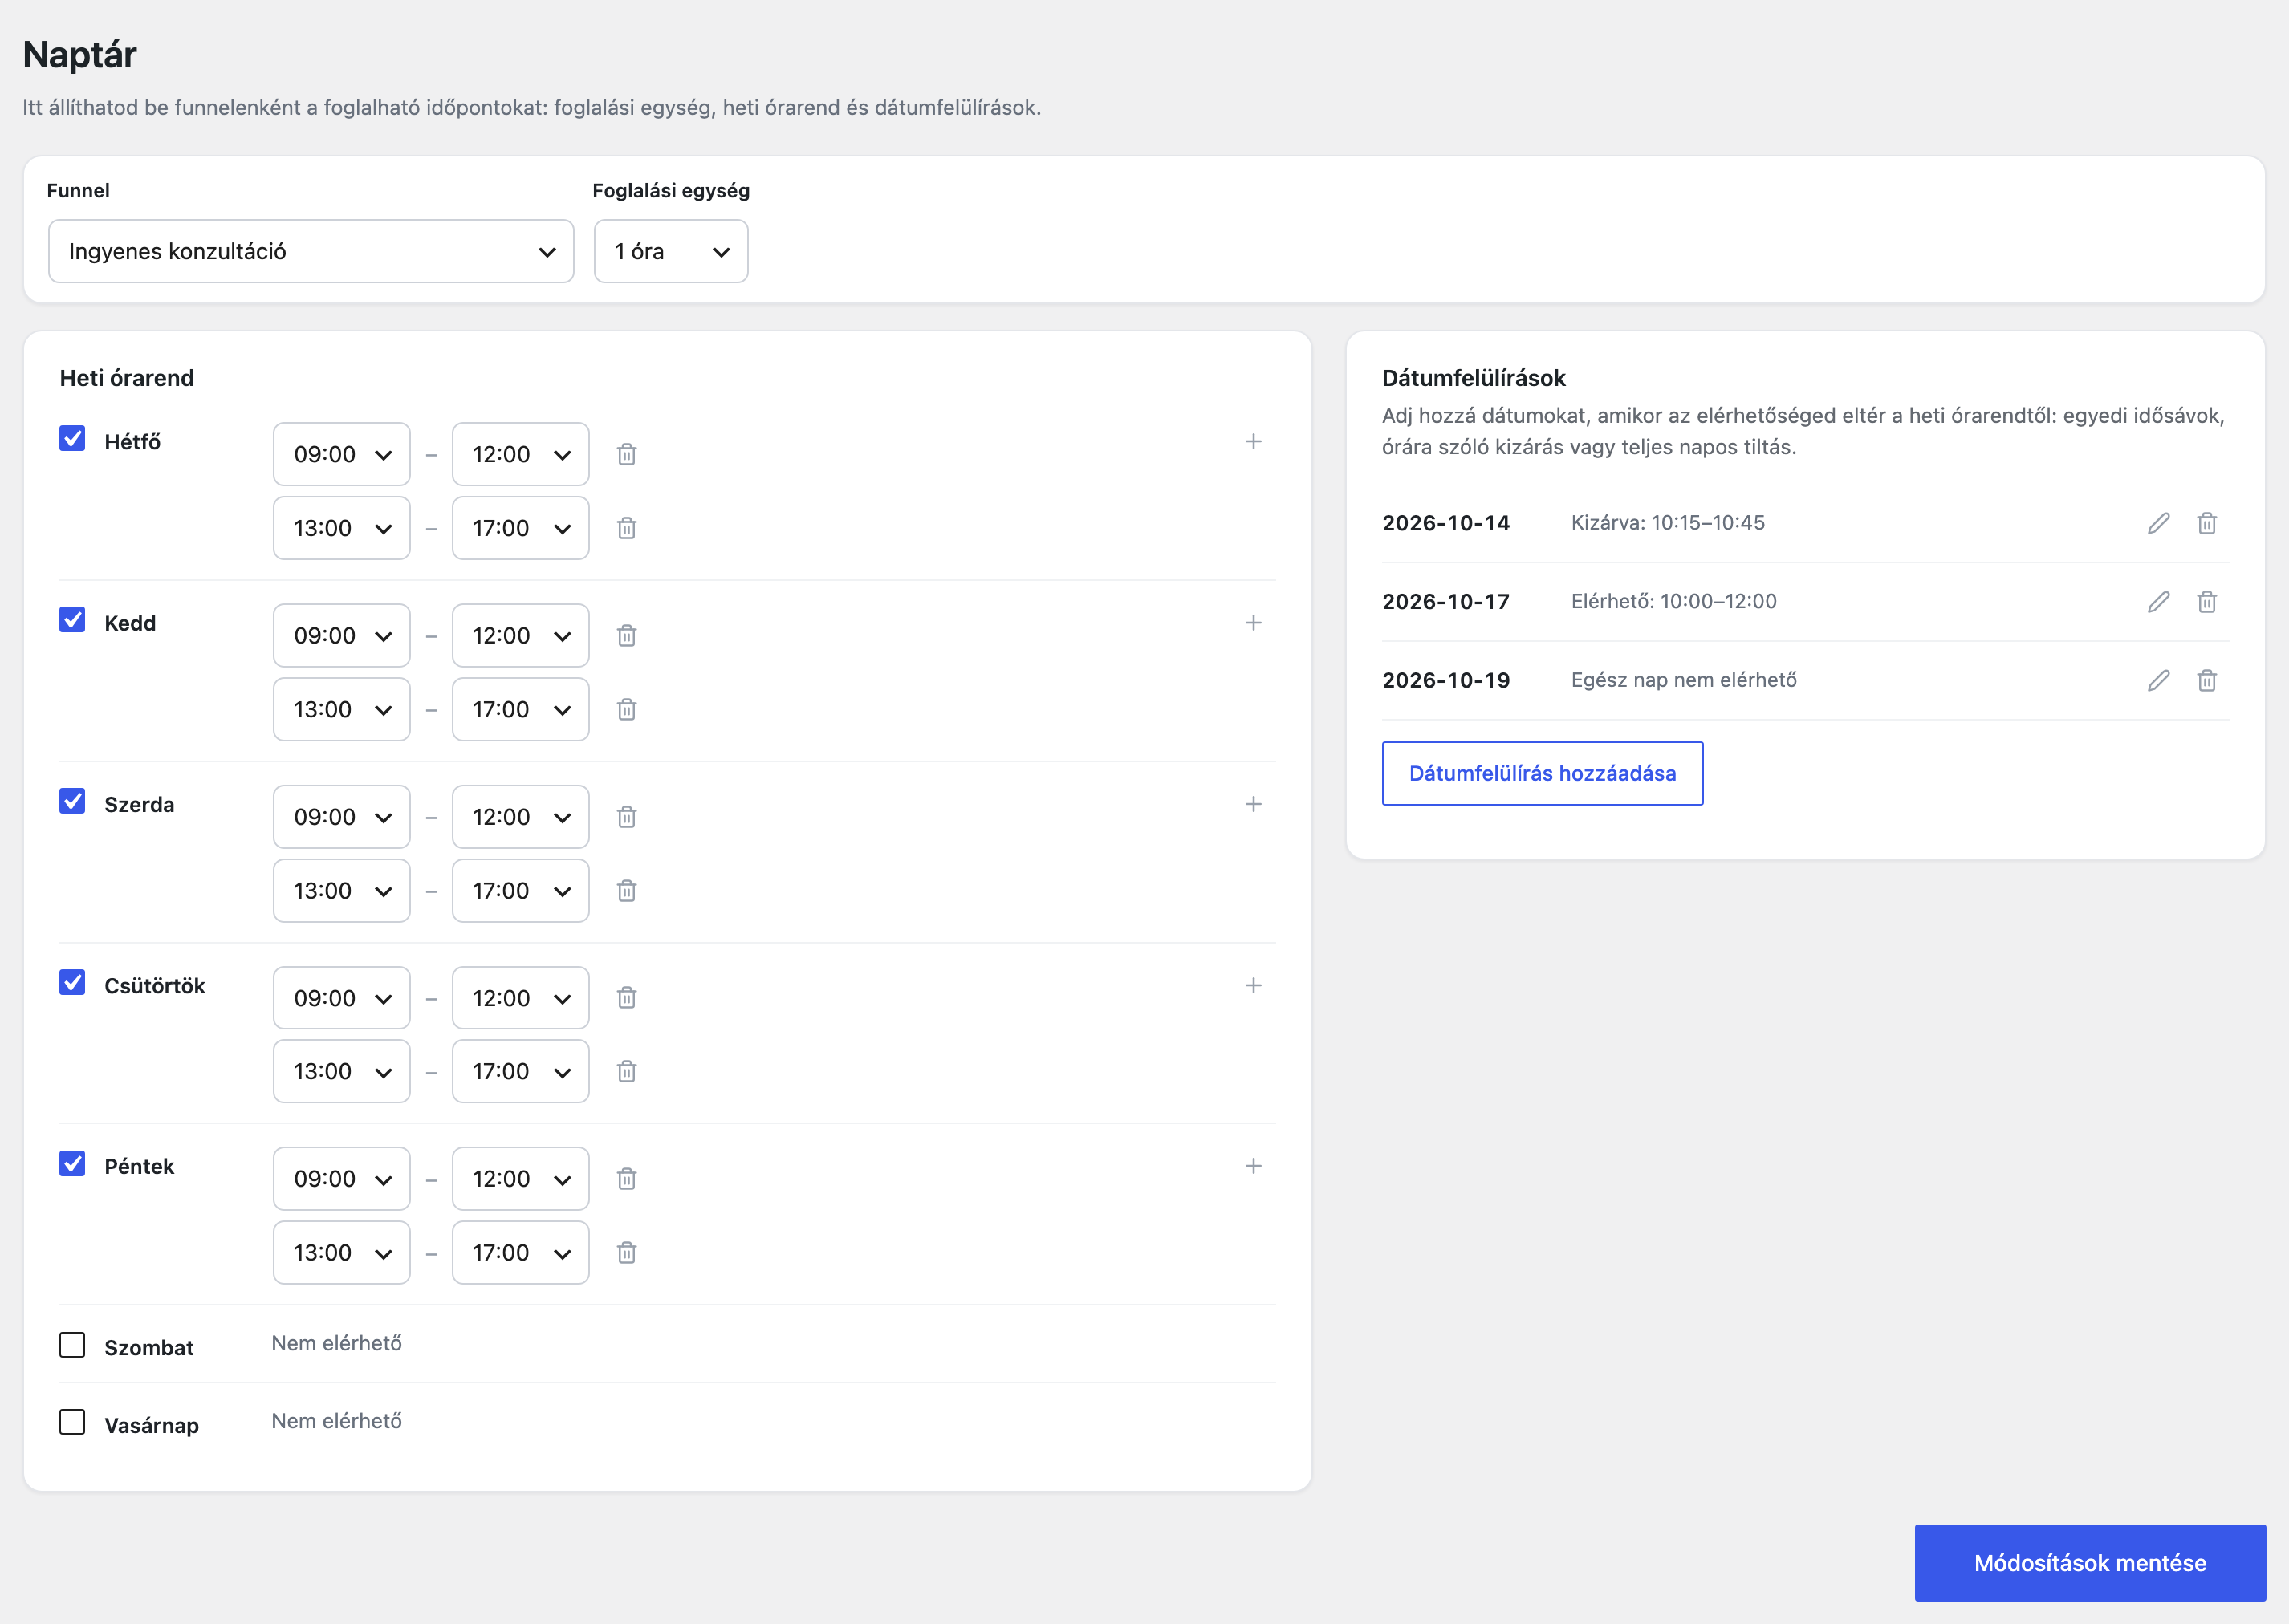
Task: Add a time slot to Szerda
Action: click(x=1253, y=804)
